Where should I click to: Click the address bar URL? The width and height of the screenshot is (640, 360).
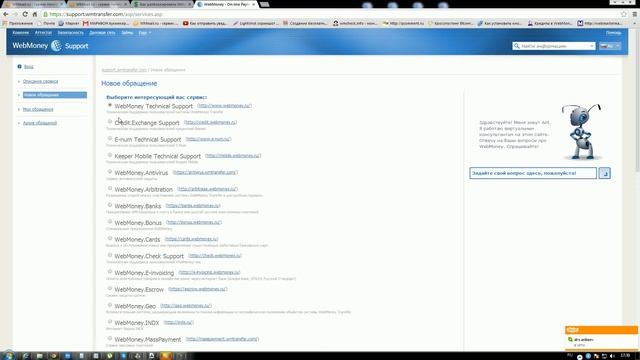[x=106, y=14]
